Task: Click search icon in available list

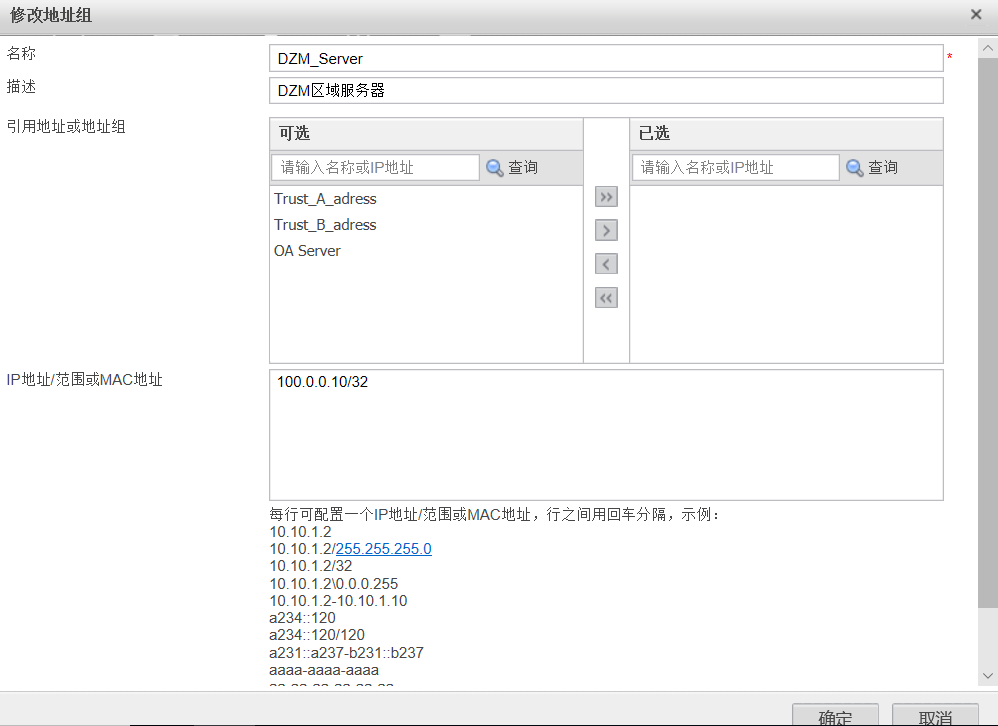Action: tap(495, 168)
